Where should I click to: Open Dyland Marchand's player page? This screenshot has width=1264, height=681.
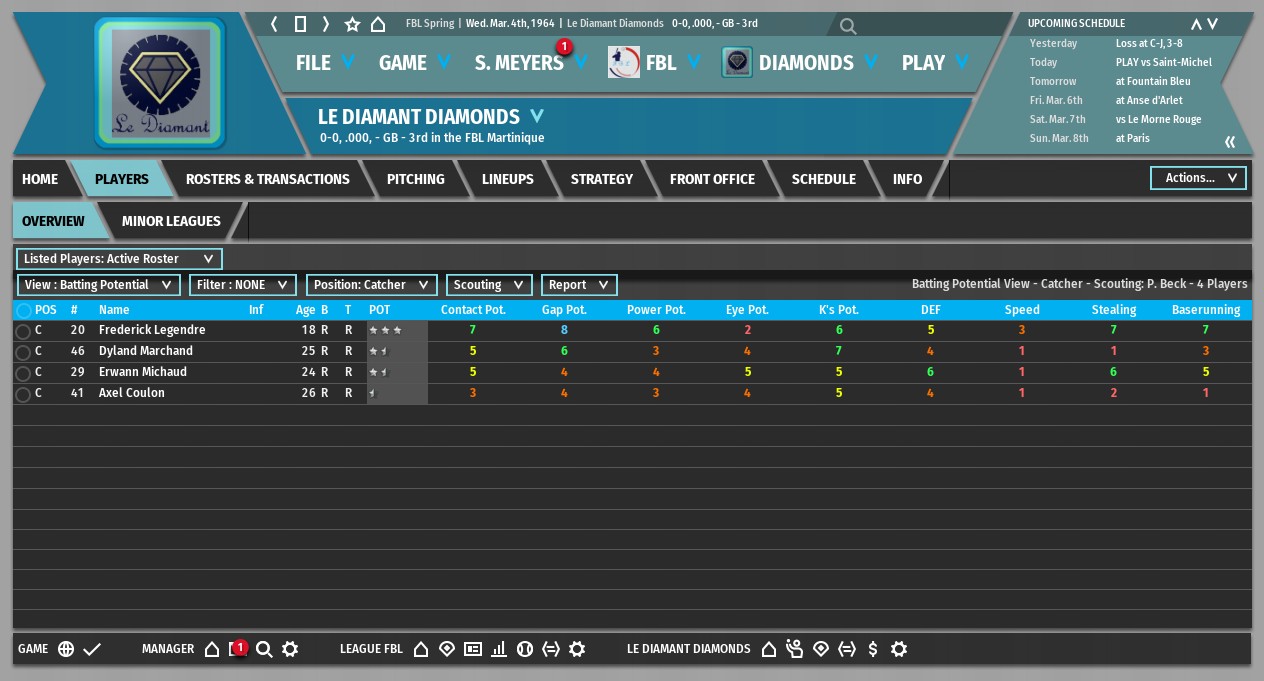pos(145,351)
